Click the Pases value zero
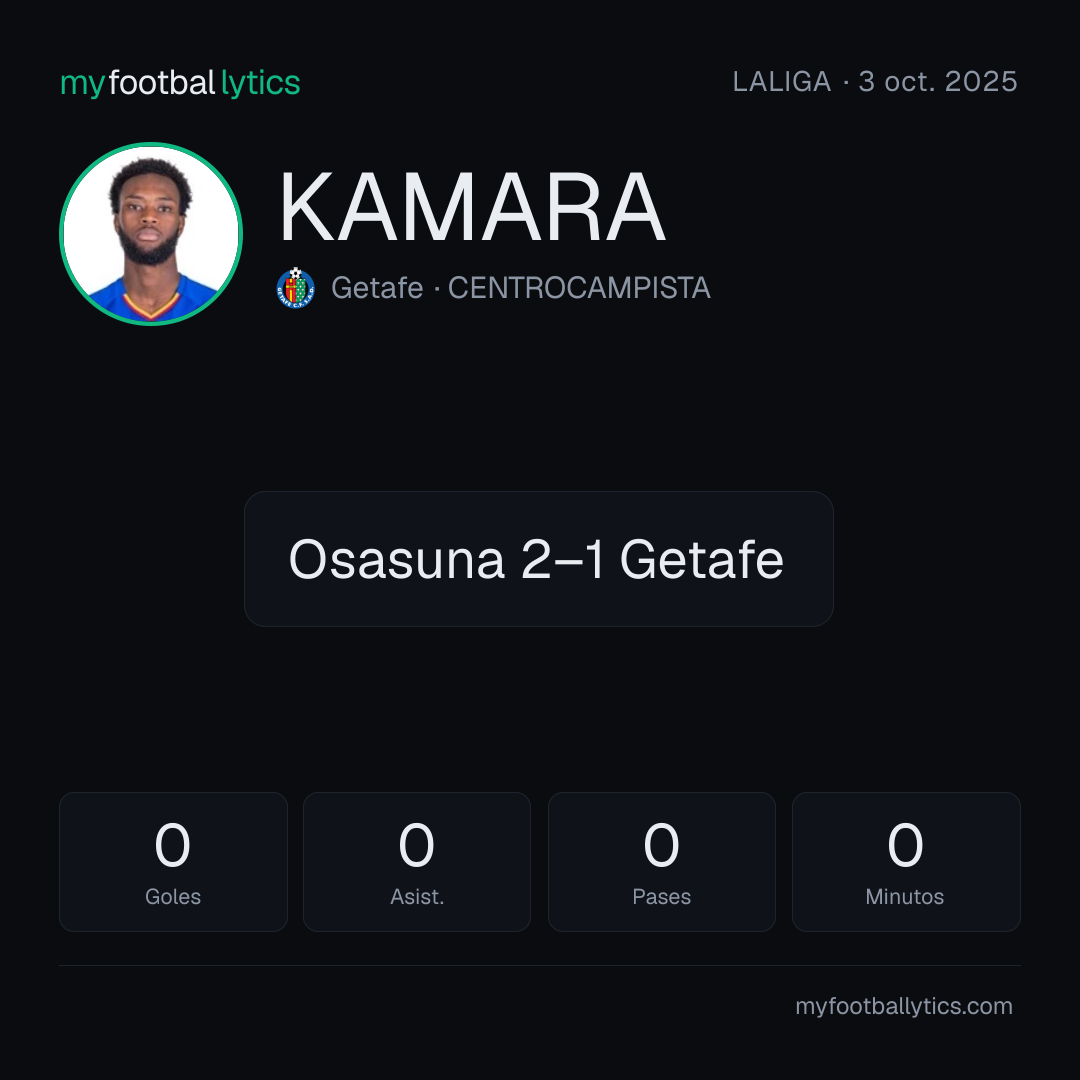 [x=661, y=845]
